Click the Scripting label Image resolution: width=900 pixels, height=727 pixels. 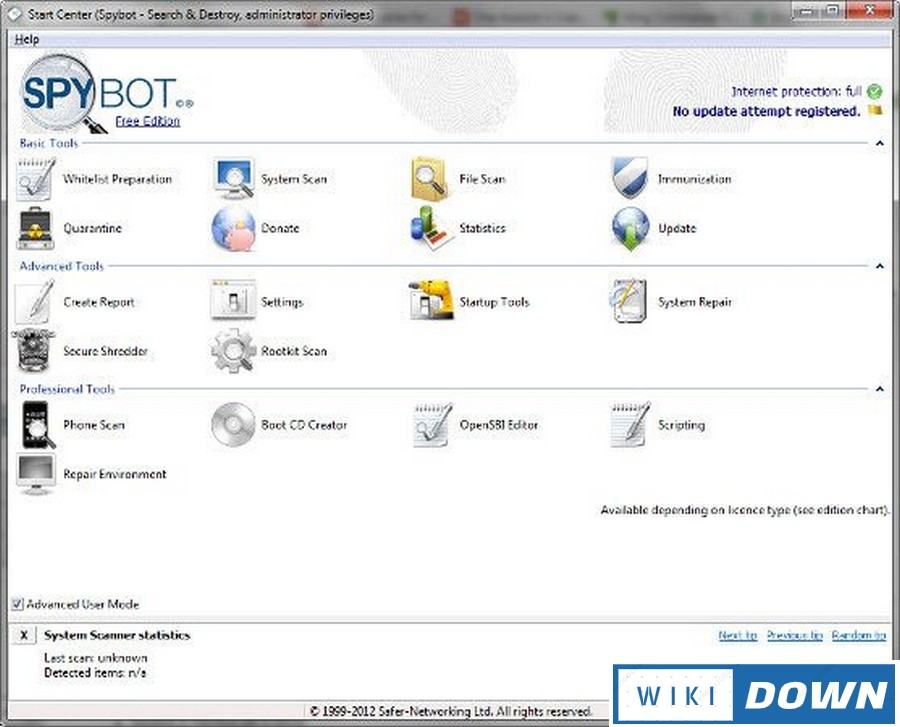click(x=681, y=425)
